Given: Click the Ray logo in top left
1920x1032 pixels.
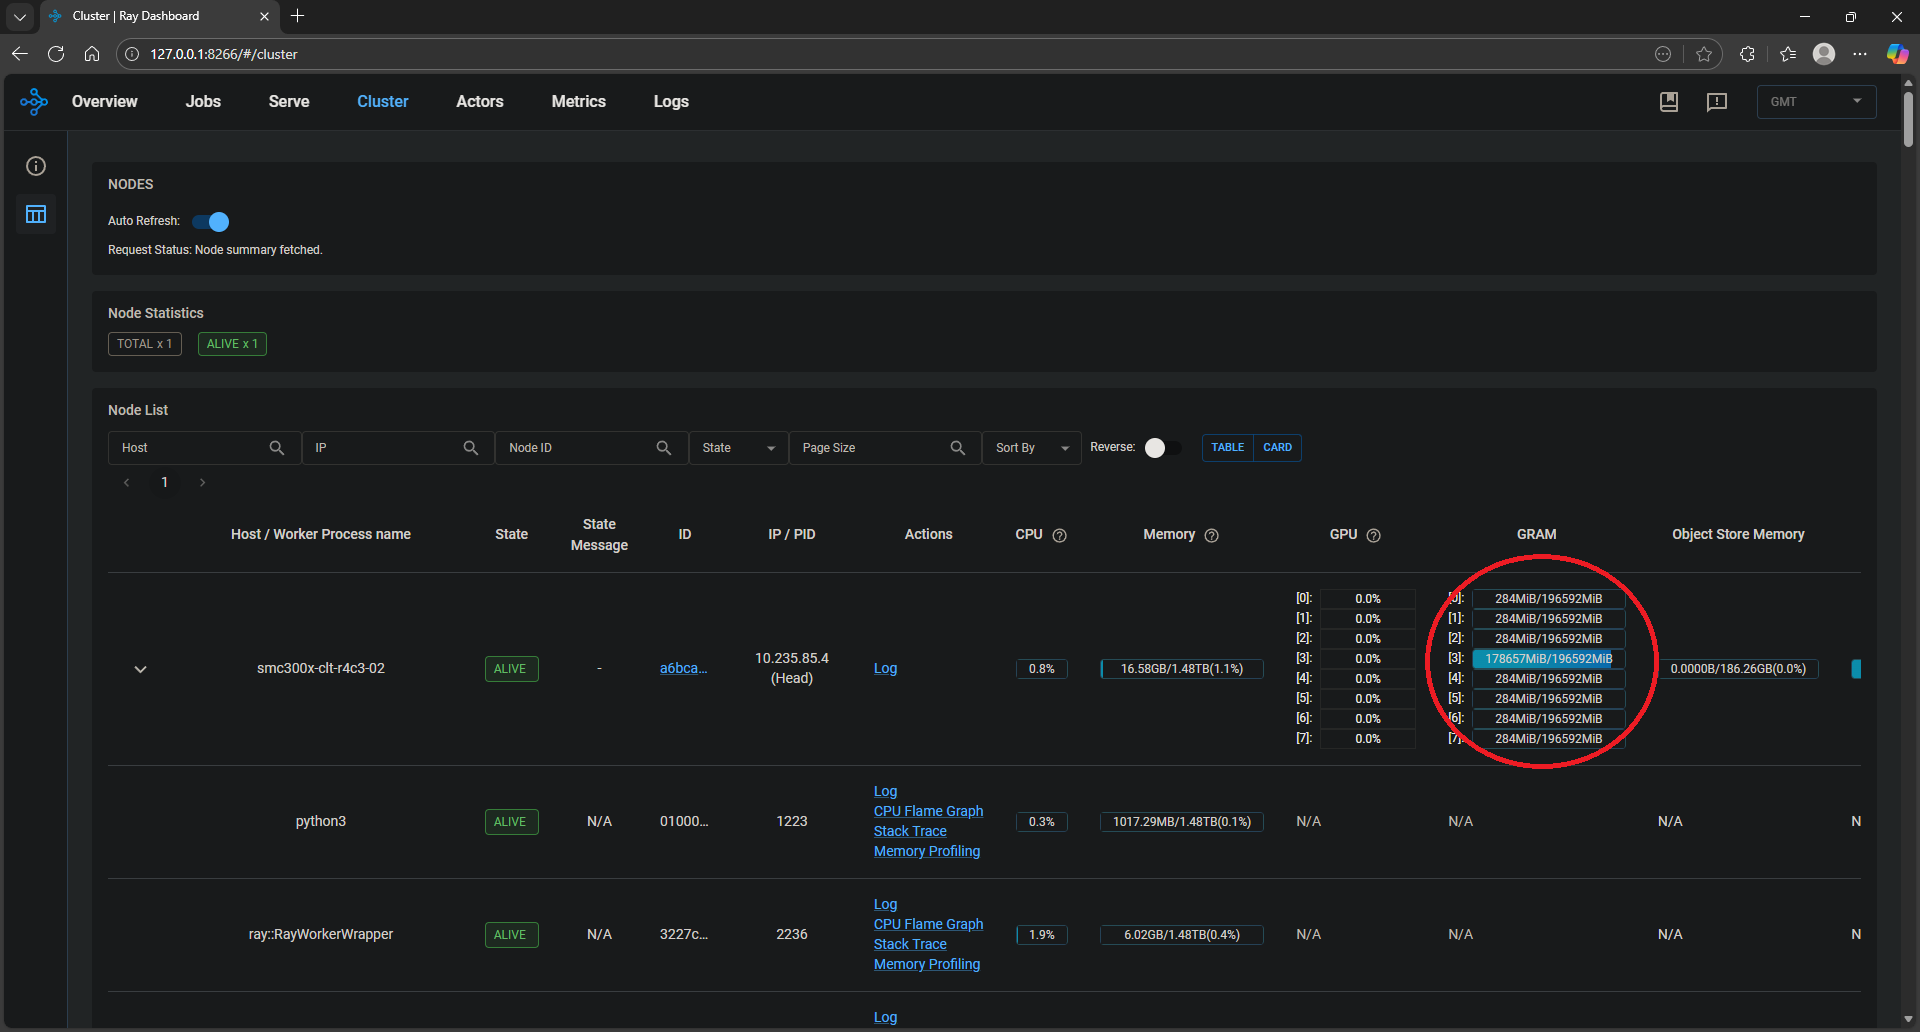Looking at the screenshot, I should tap(33, 101).
